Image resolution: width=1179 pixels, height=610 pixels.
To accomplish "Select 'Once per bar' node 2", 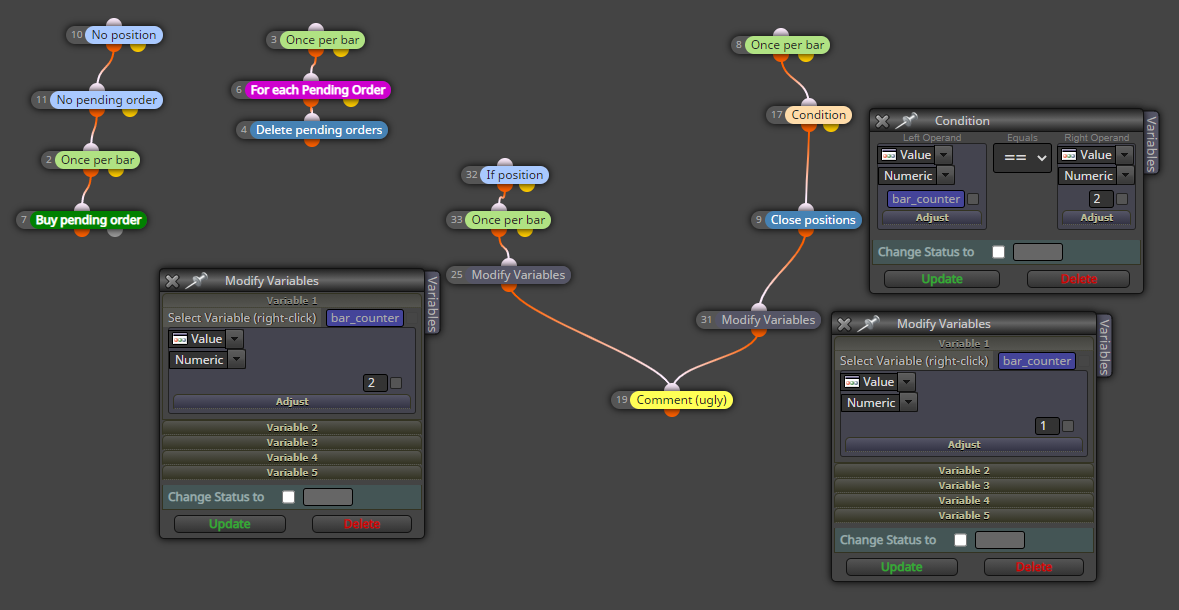I will tap(97, 159).
